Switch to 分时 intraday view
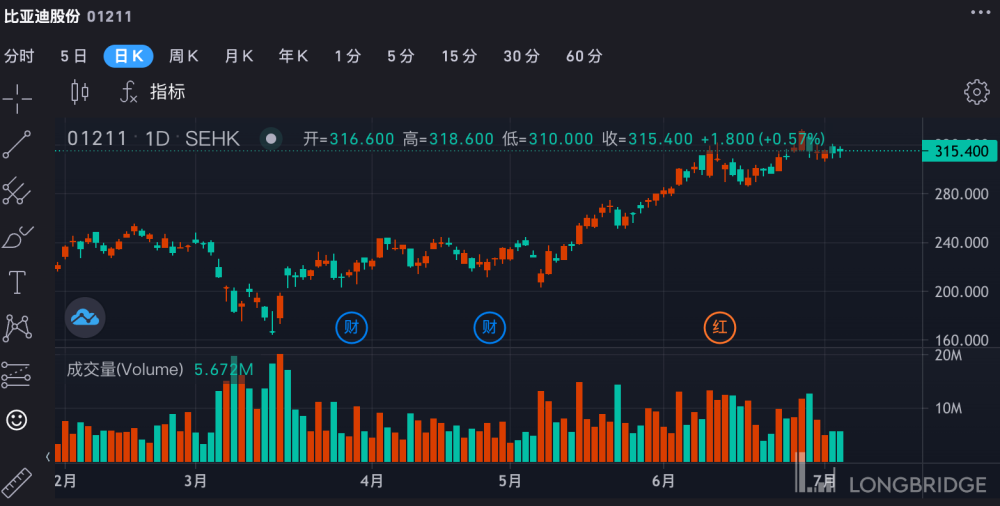 [19, 56]
